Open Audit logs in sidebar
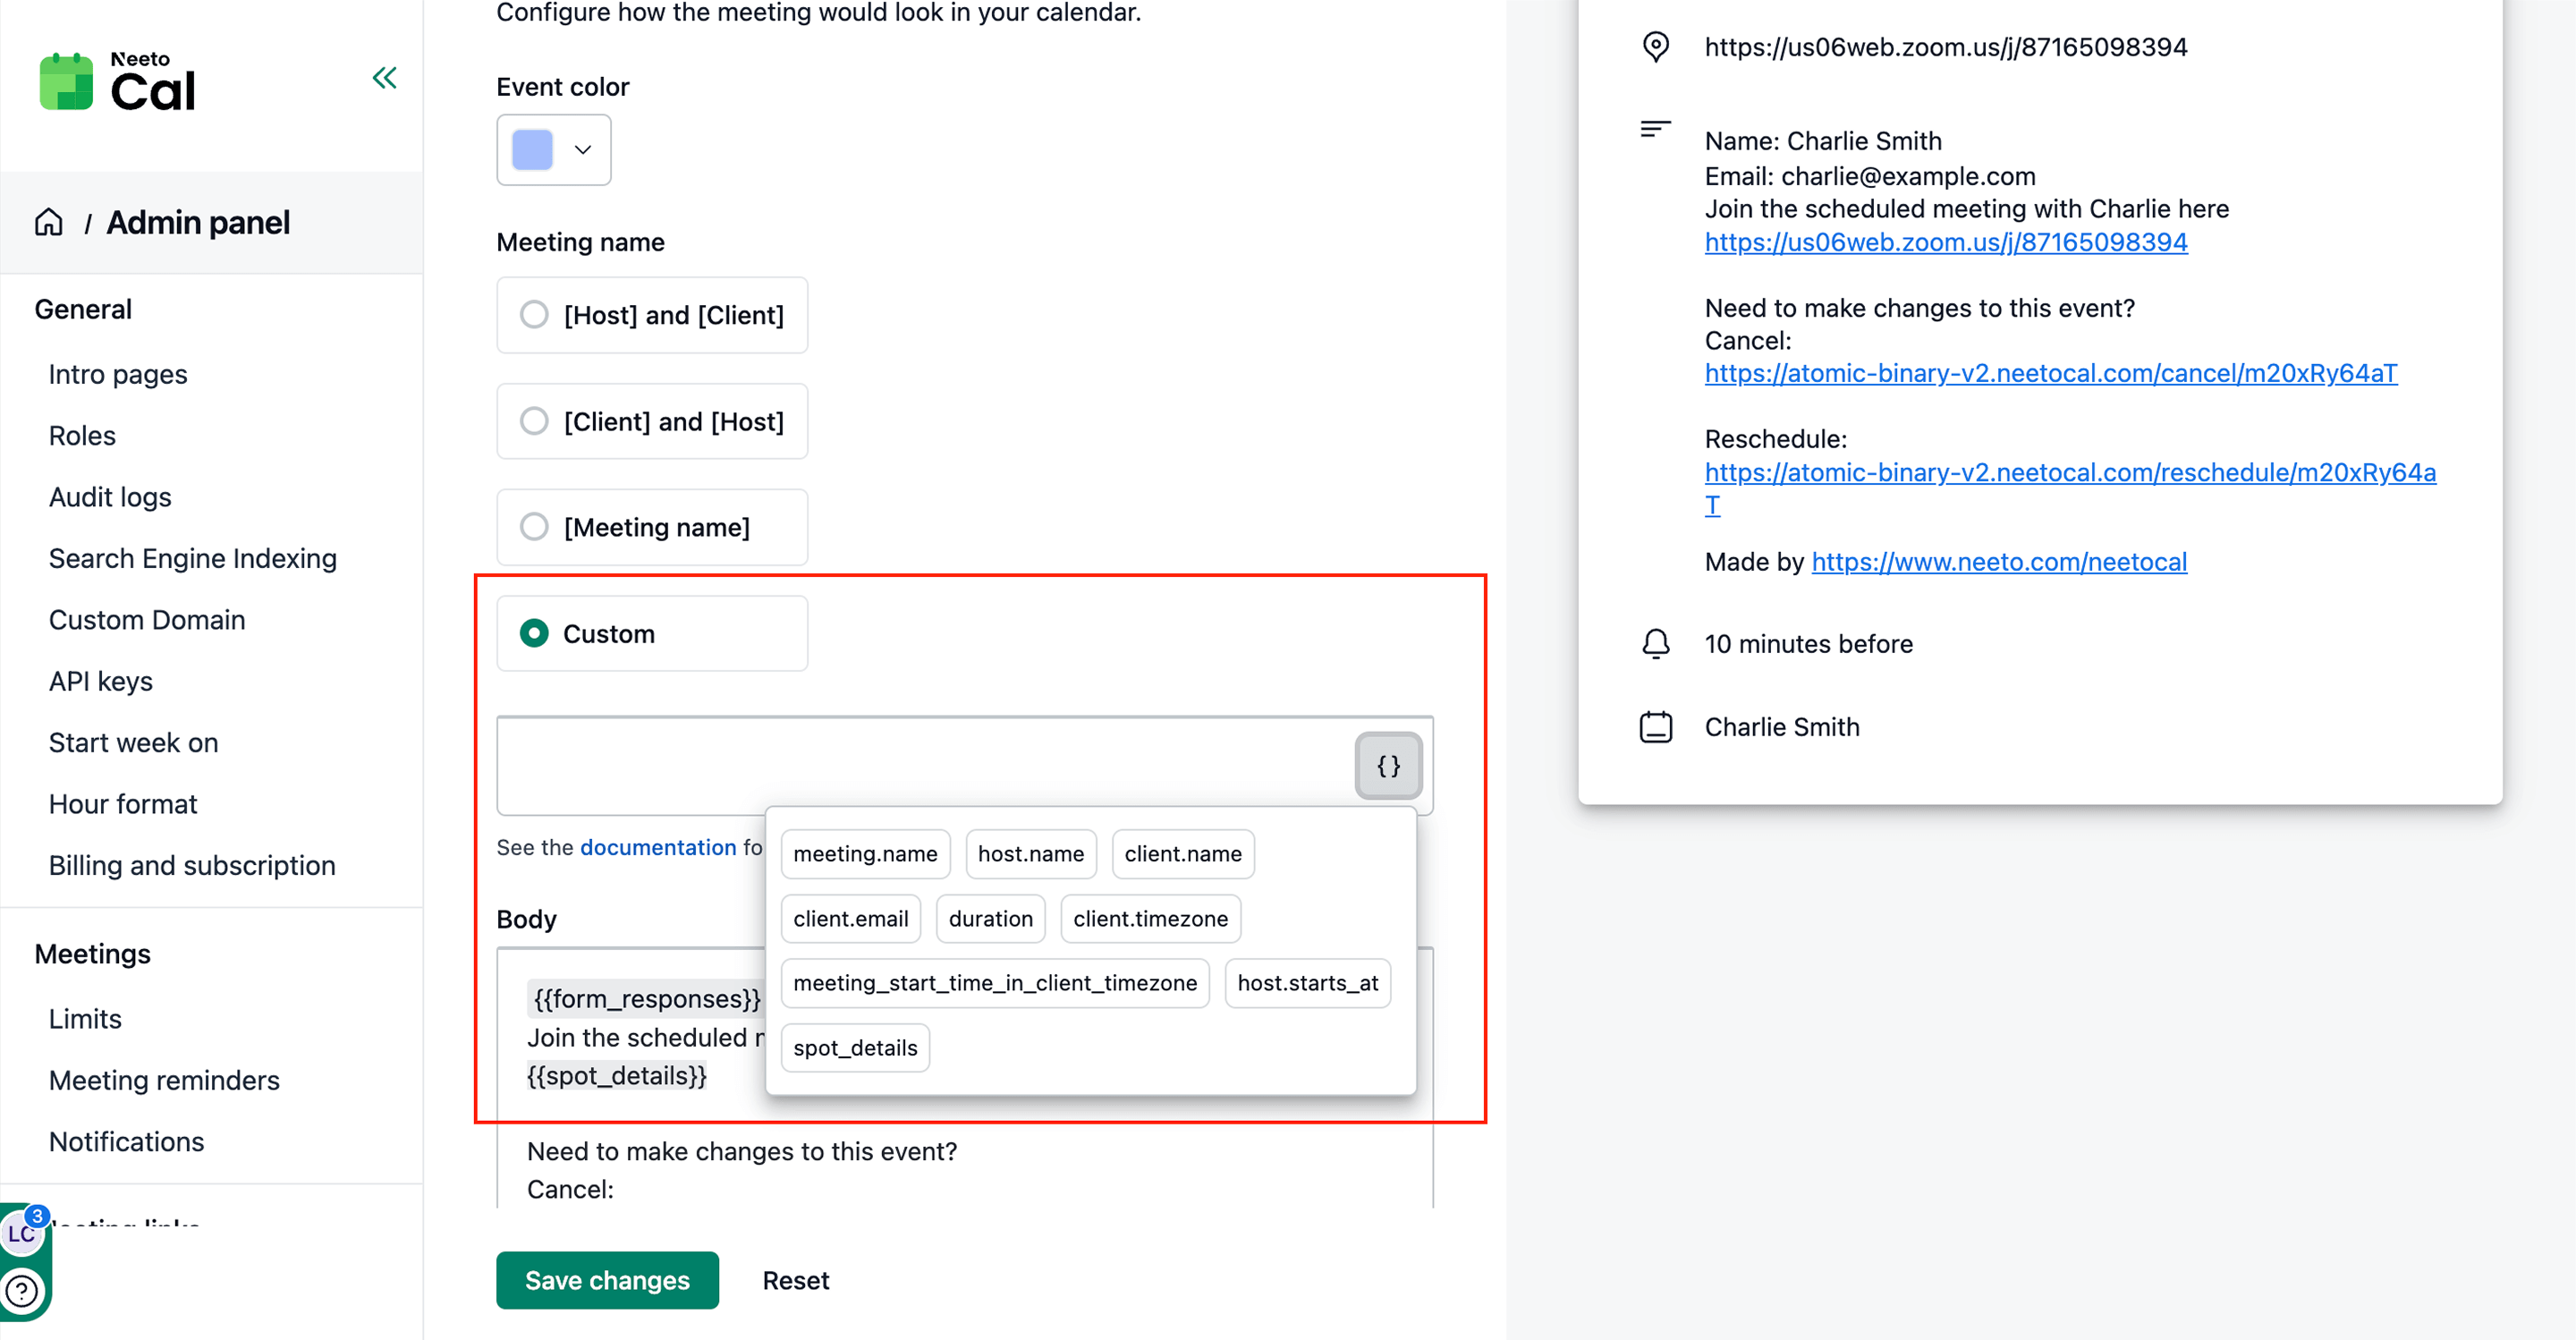Image resolution: width=2576 pixels, height=1340 pixels. point(110,497)
